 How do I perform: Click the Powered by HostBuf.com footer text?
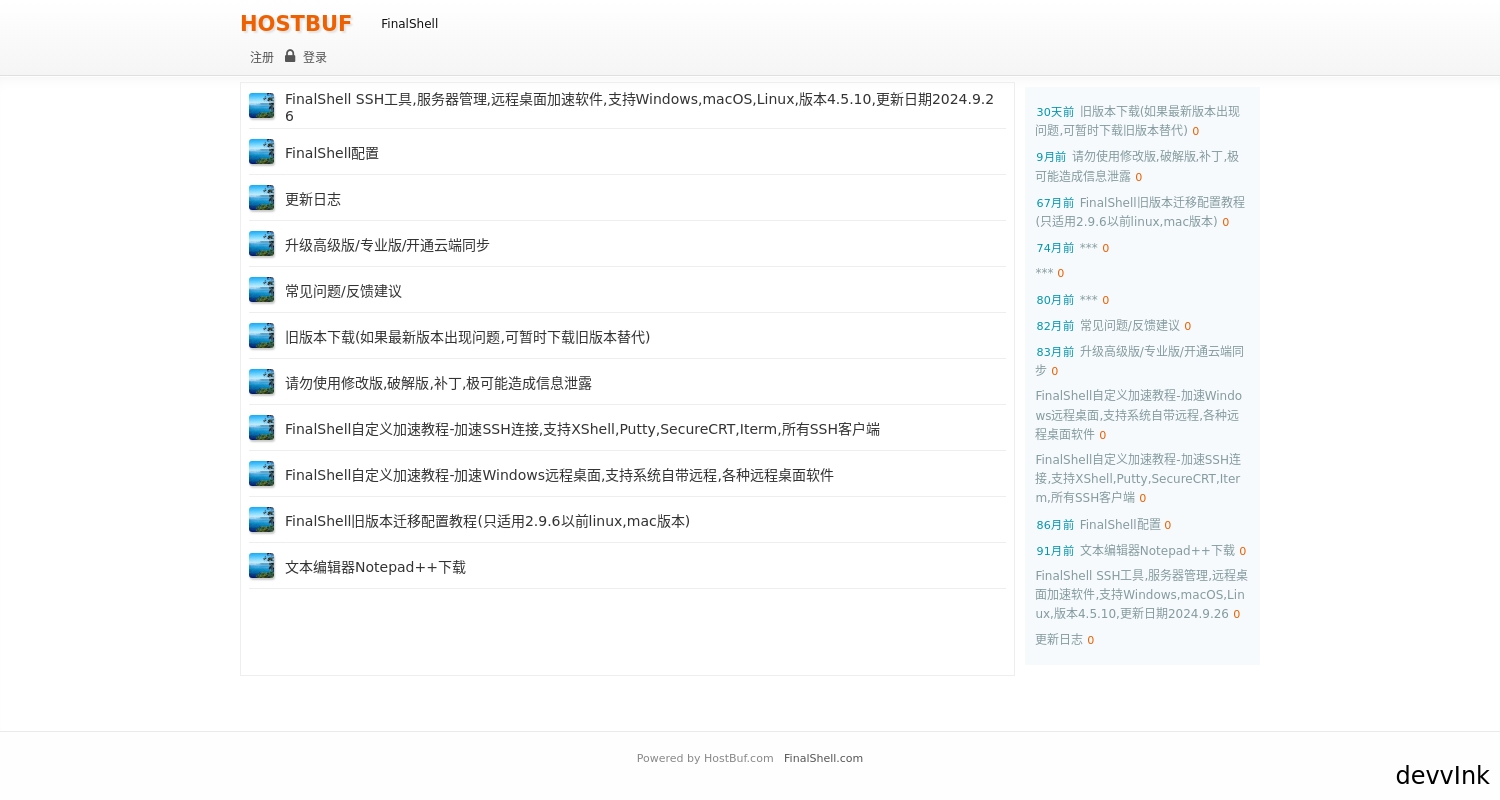pyautogui.click(x=705, y=758)
